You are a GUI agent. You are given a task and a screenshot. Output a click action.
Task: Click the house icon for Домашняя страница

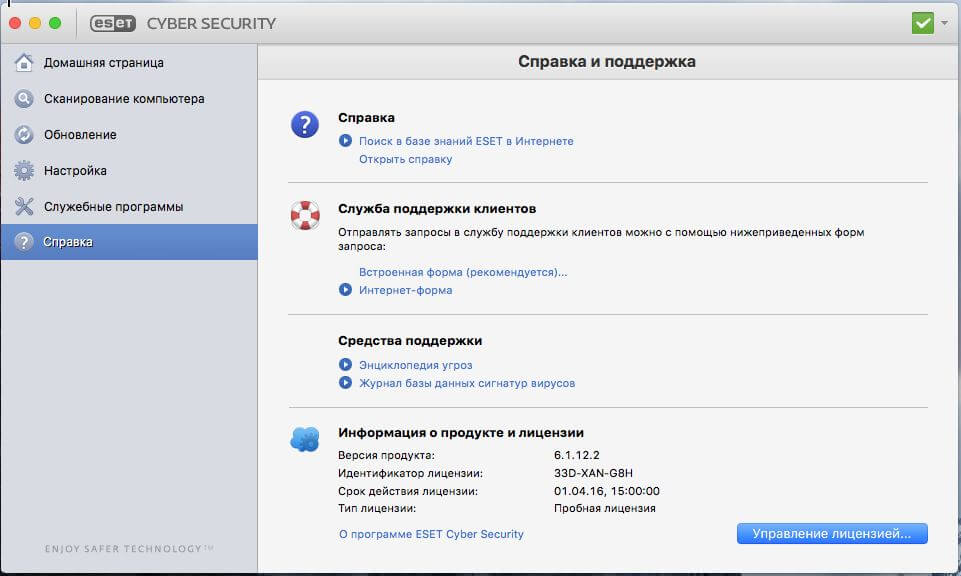(24, 63)
